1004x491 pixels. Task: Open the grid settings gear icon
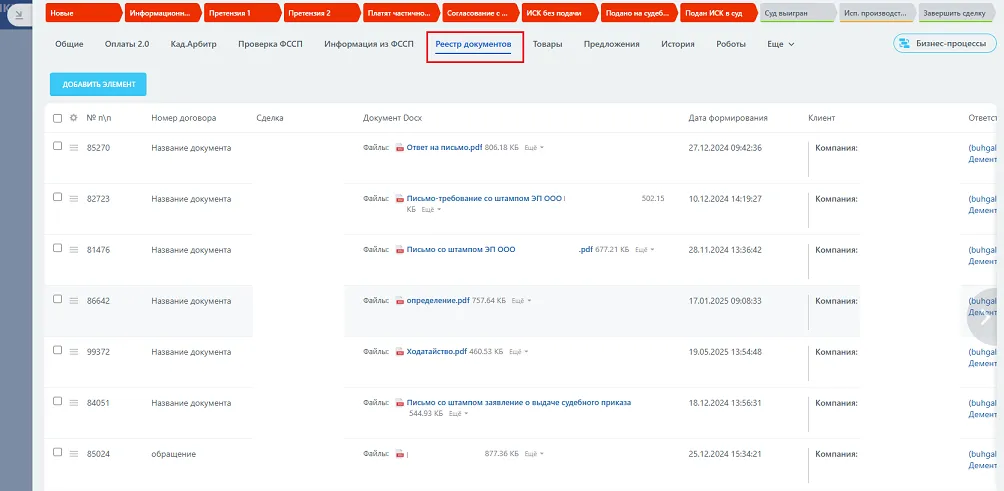click(74, 118)
